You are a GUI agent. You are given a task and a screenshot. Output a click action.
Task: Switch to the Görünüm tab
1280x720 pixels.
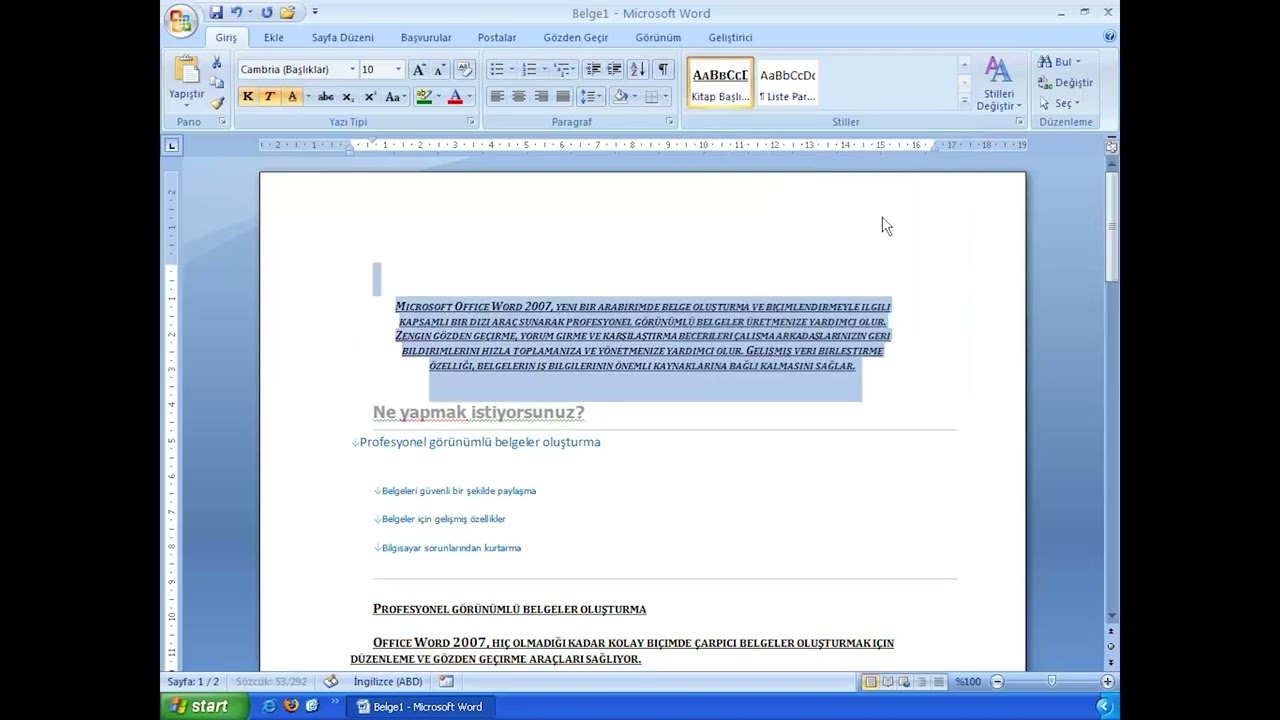658,37
